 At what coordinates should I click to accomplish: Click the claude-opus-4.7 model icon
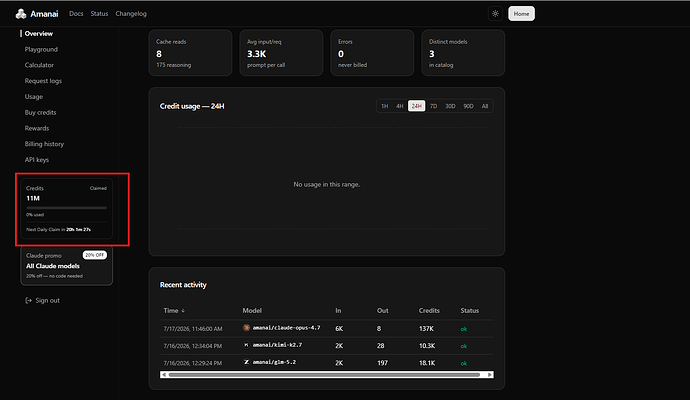coord(246,328)
